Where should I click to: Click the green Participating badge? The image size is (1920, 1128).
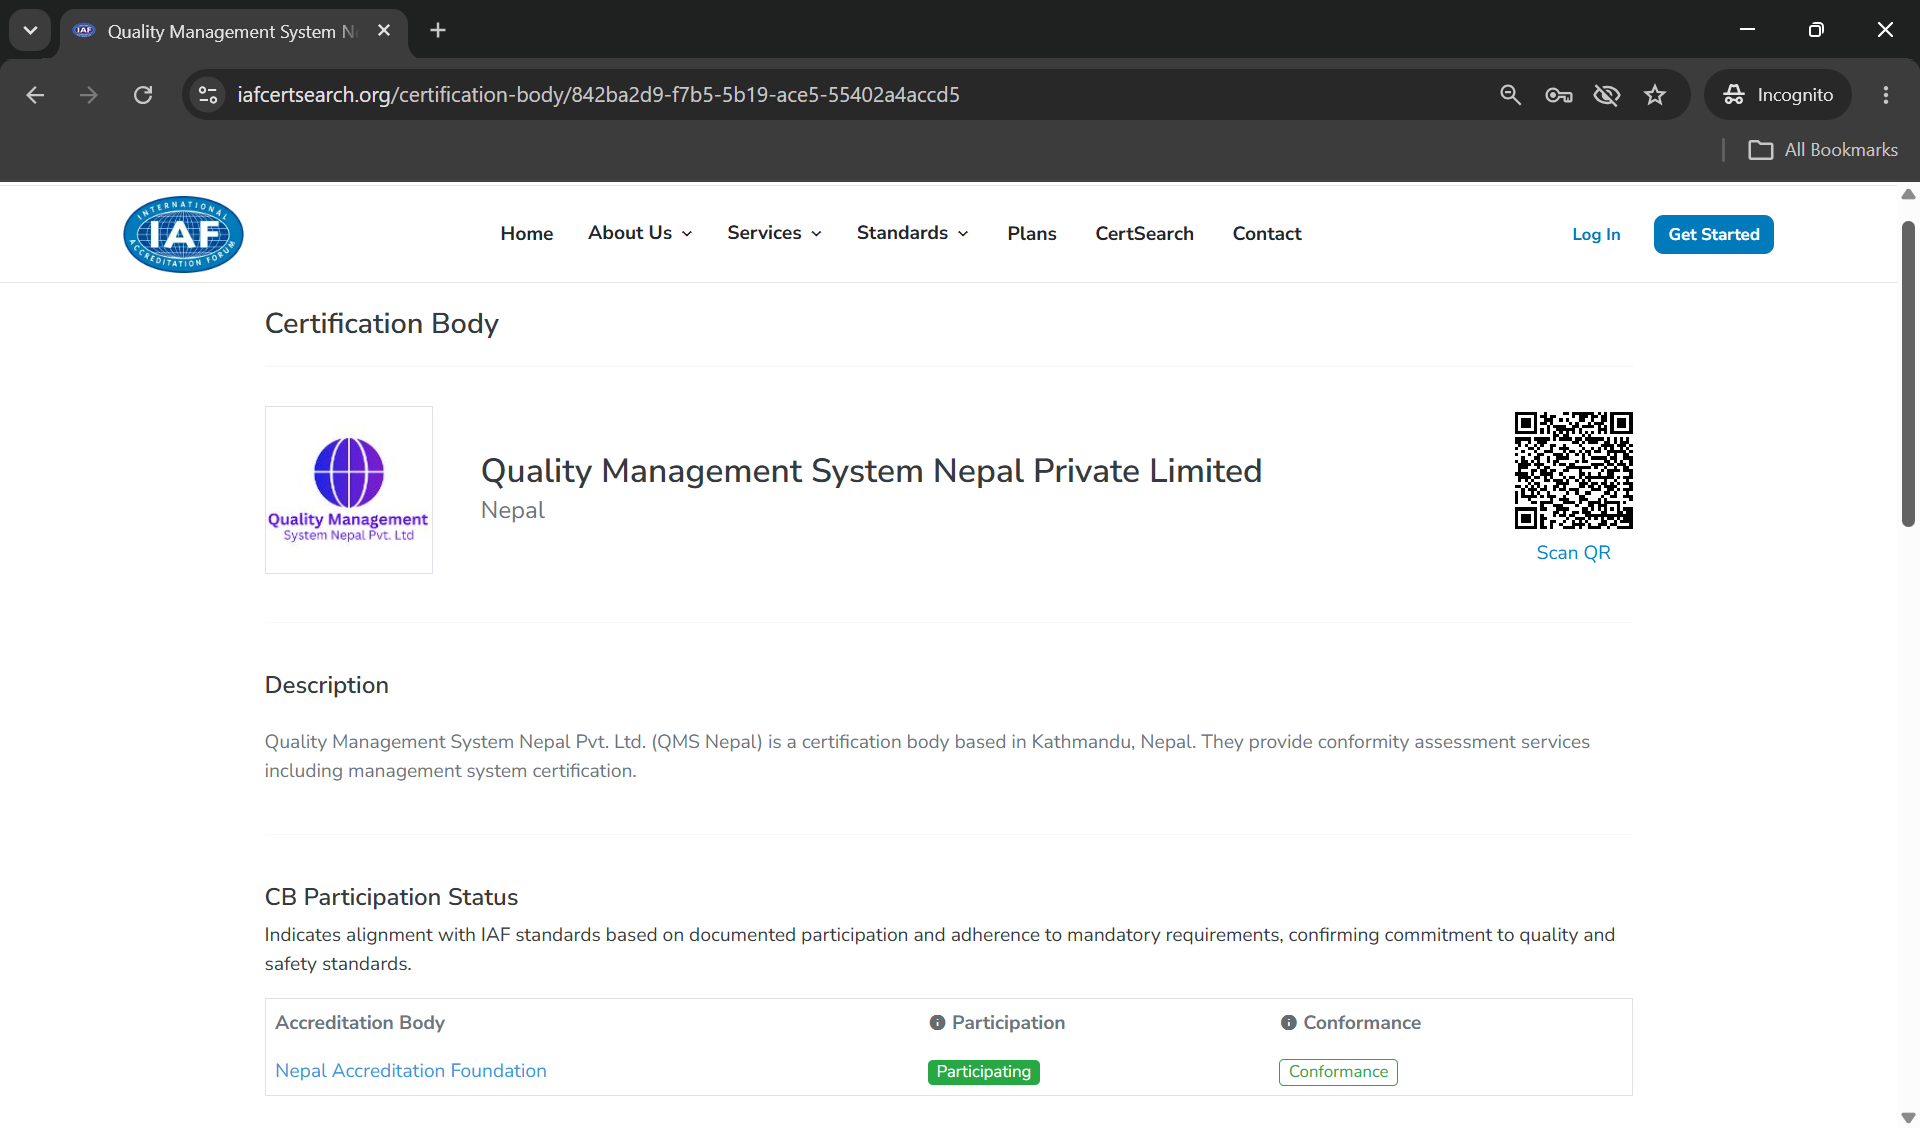click(x=984, y=1072)
